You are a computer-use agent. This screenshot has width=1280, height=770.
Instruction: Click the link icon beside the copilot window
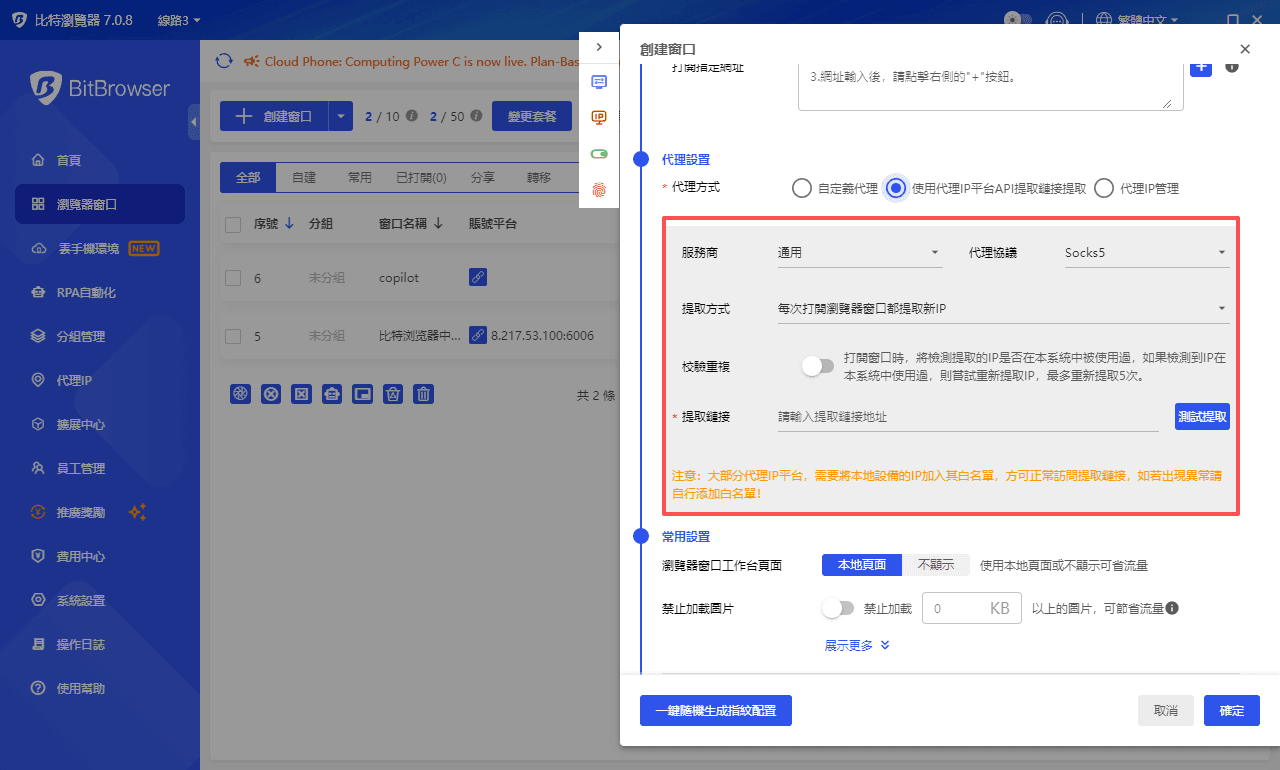point(477,277)
